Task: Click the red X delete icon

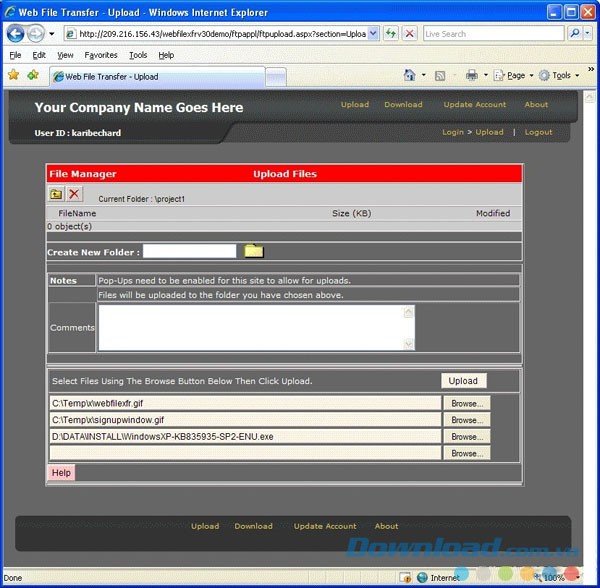Action: click(74, 194)
